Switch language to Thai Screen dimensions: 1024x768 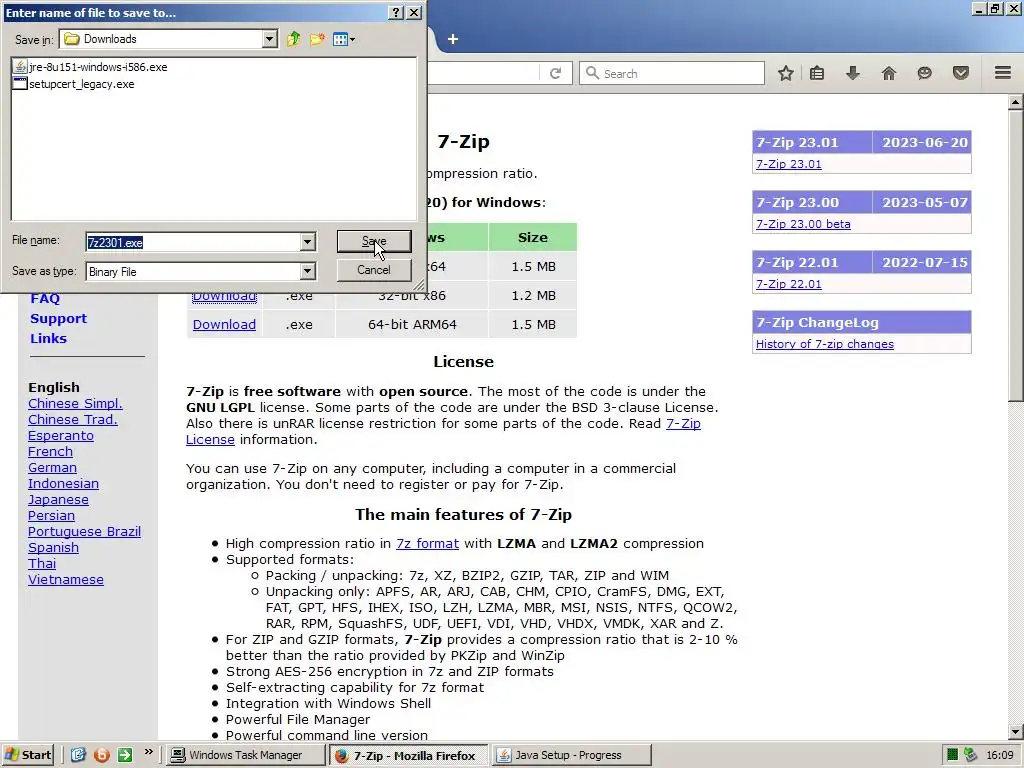(42, 564)
